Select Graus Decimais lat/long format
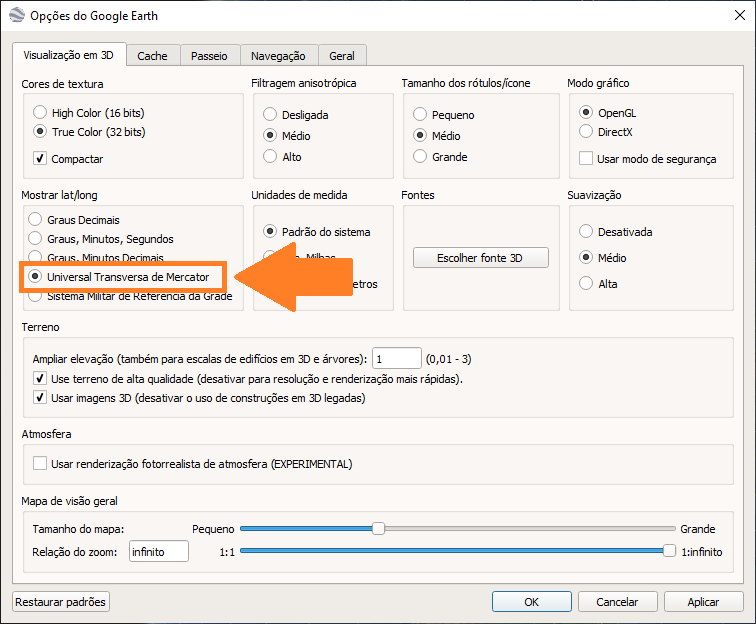This screenshot has height=624, width=756. click(x=36, y=219)
